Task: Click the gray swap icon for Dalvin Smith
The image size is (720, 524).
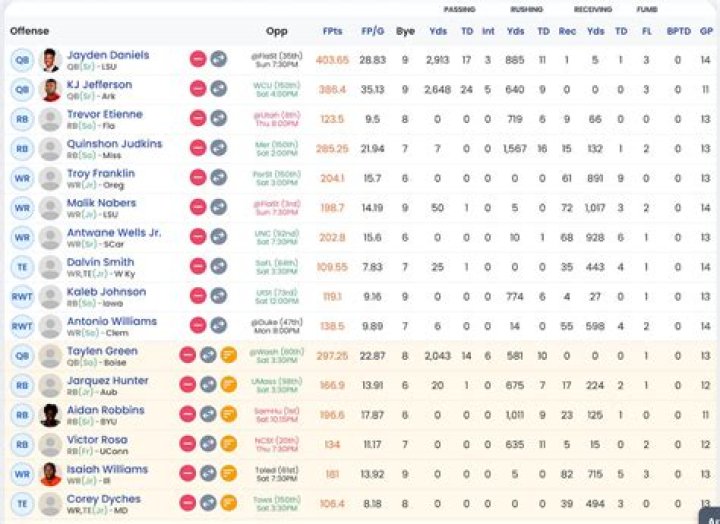Action: pyautogui.click(x=219, y=266)
